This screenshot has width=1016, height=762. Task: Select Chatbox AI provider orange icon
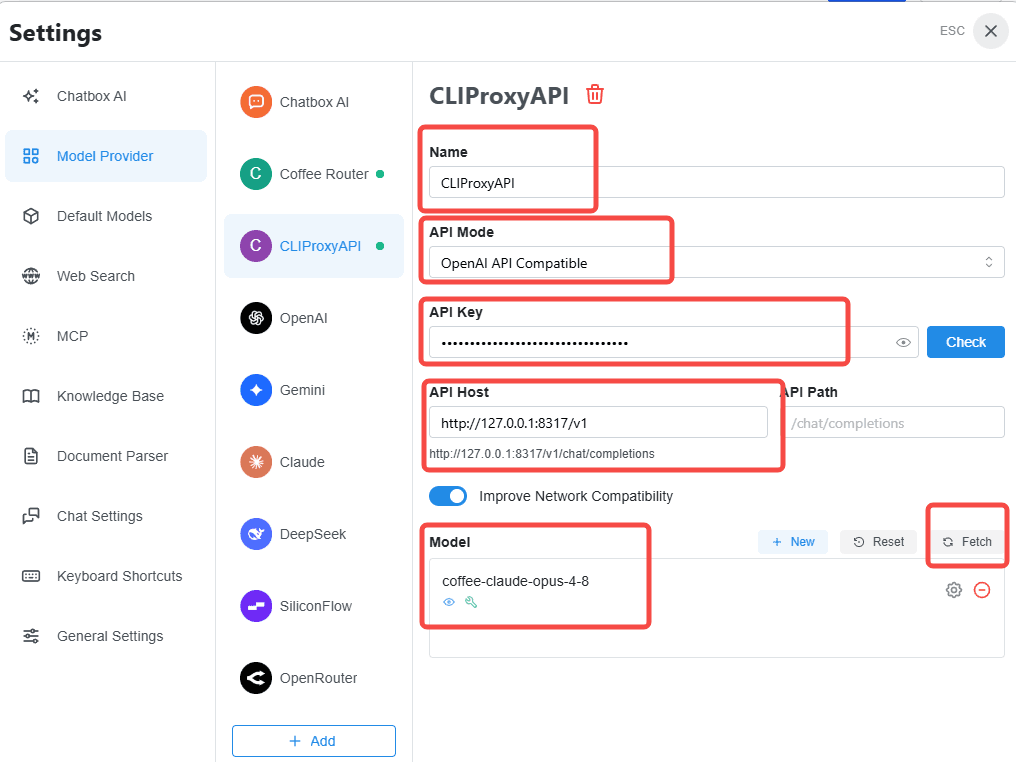tap(256, 102)
